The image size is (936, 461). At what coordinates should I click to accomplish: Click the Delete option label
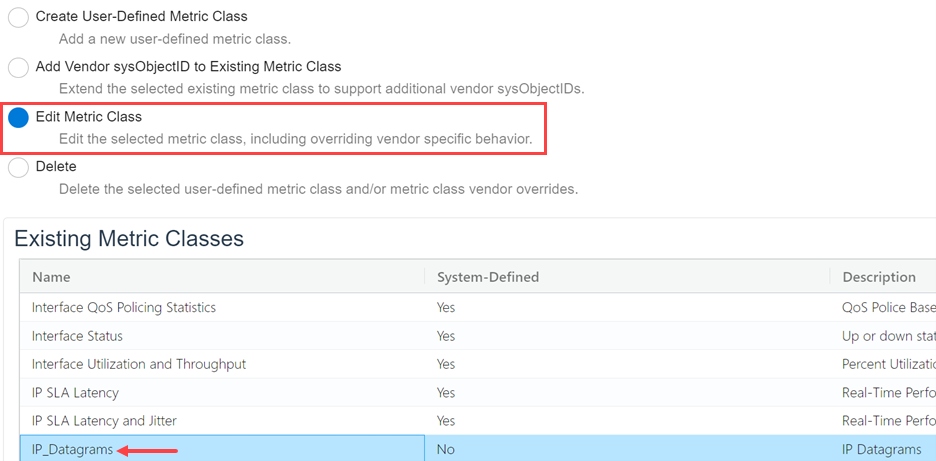pyautogui.click(x=56, y=166)
